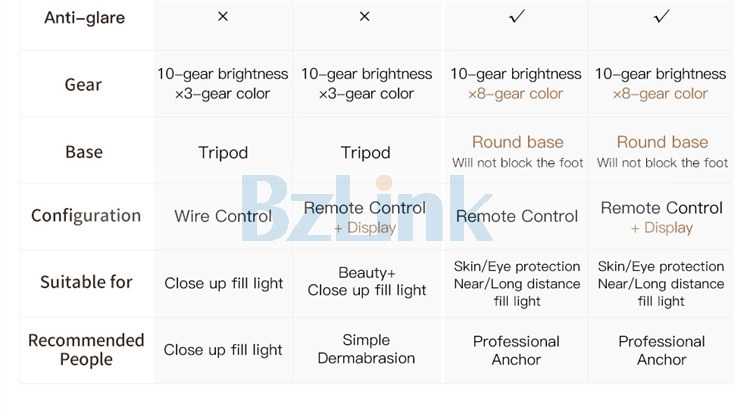The width and height of the screenshot is (750, 416).
Task: Select the Remote Control cell without Display text
Action: pyautogui.click(x=517, y=216)
